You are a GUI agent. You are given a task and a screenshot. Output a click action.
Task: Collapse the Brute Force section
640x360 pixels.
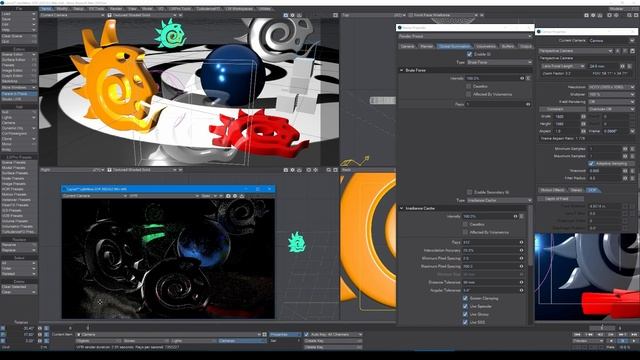pos(402,70)
